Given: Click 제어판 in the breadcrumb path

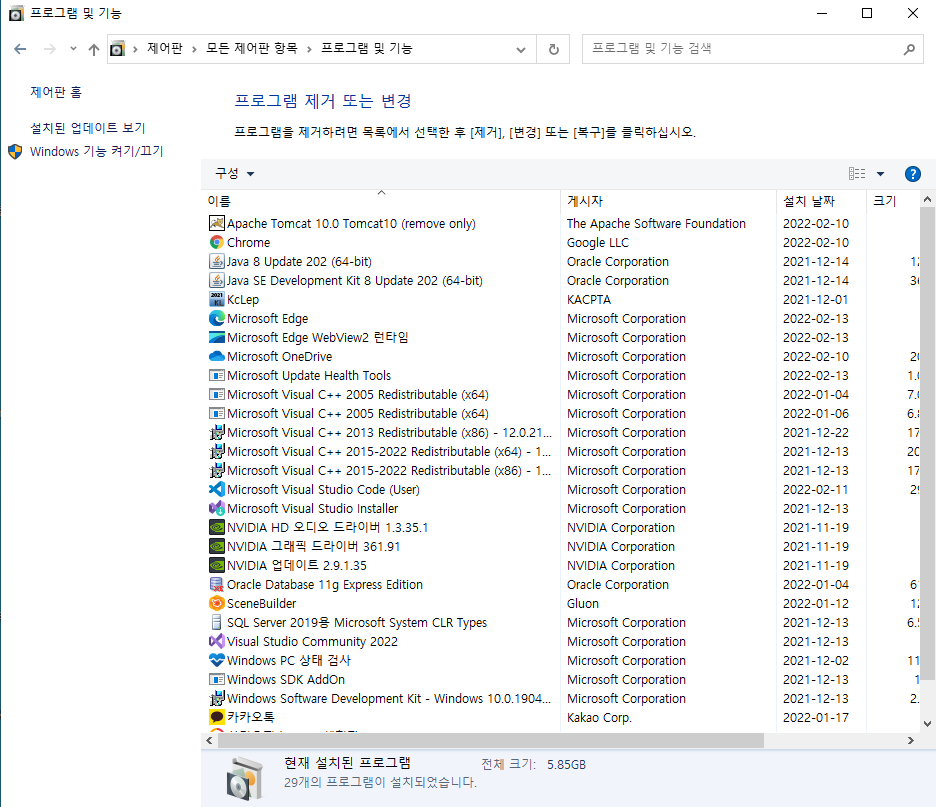Looking at the screenshot, I should [165, 48].
